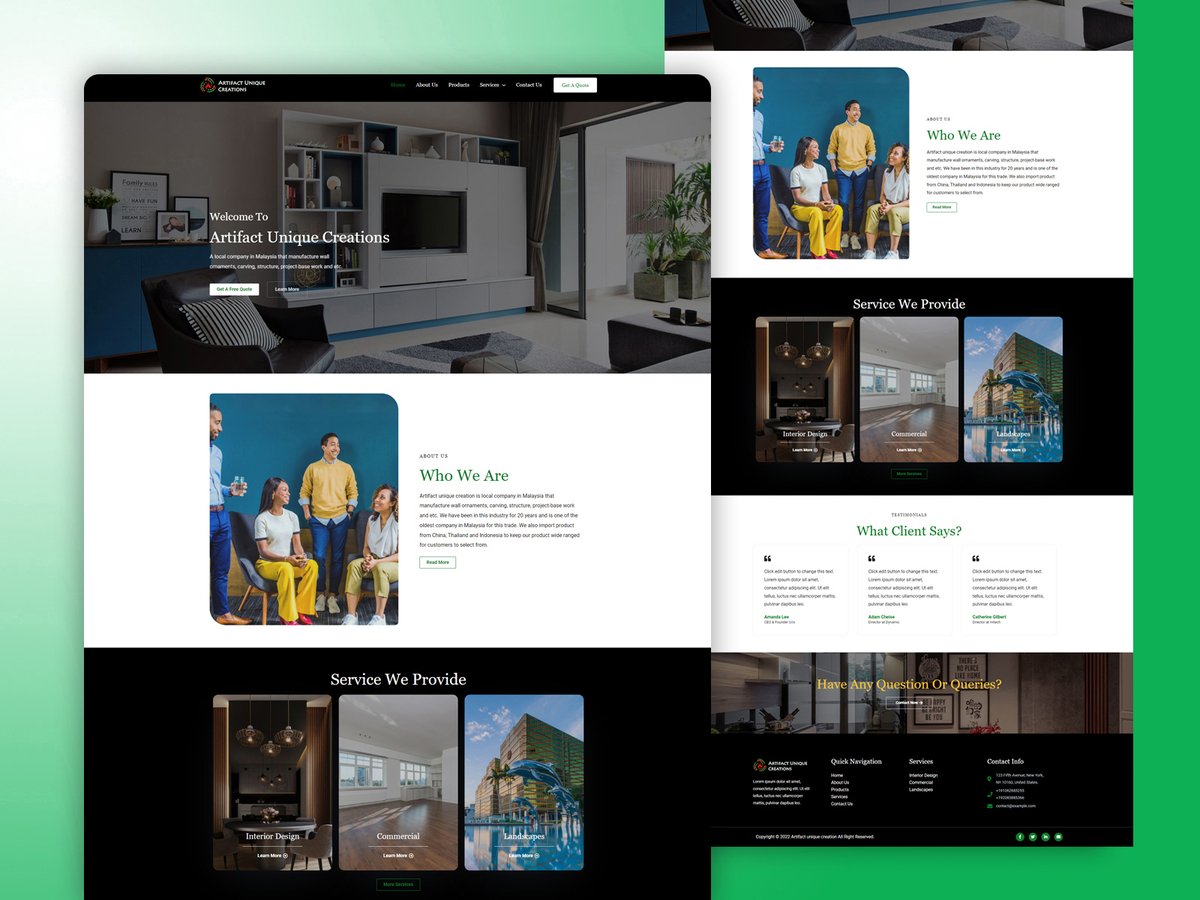The height and width of the screenshot is (900, 1200).
Task: Click the envelope icon beside contact@example.com
Action: click(989, 806)
